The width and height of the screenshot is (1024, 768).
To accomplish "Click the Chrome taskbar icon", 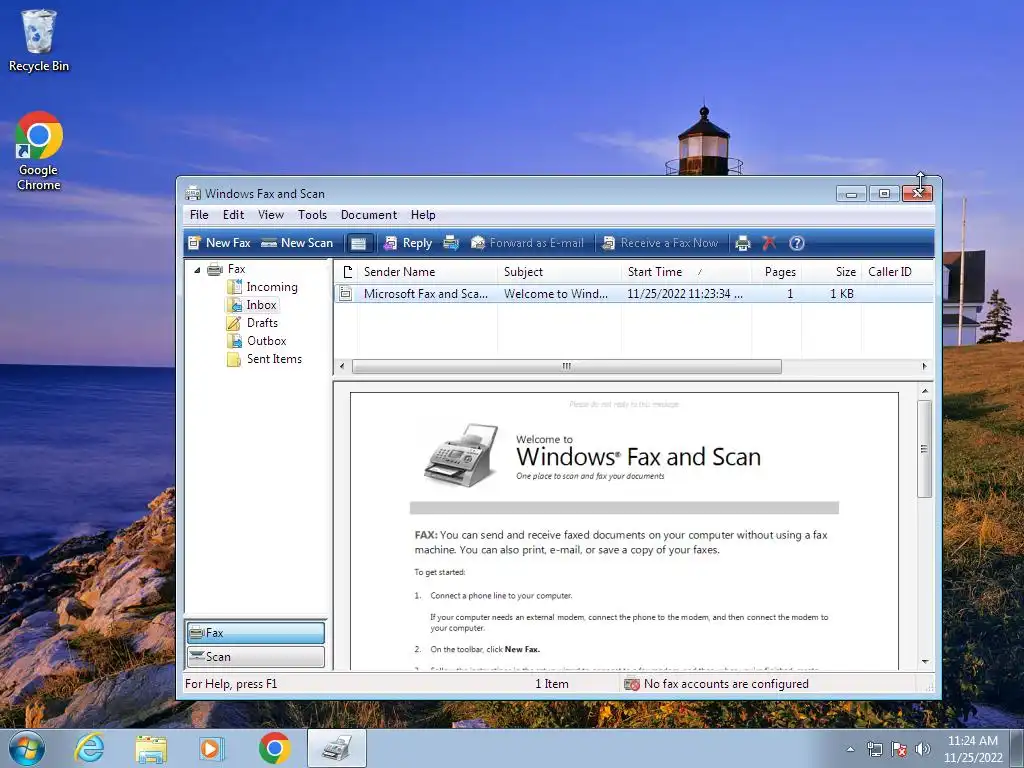I will click(x=274, y=748).
